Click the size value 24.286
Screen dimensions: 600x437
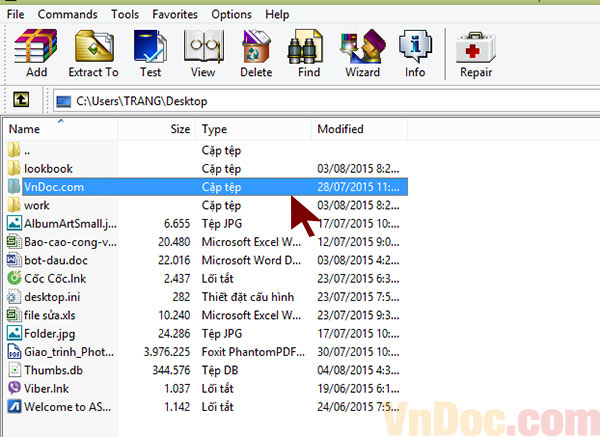[x=174, y=334]
